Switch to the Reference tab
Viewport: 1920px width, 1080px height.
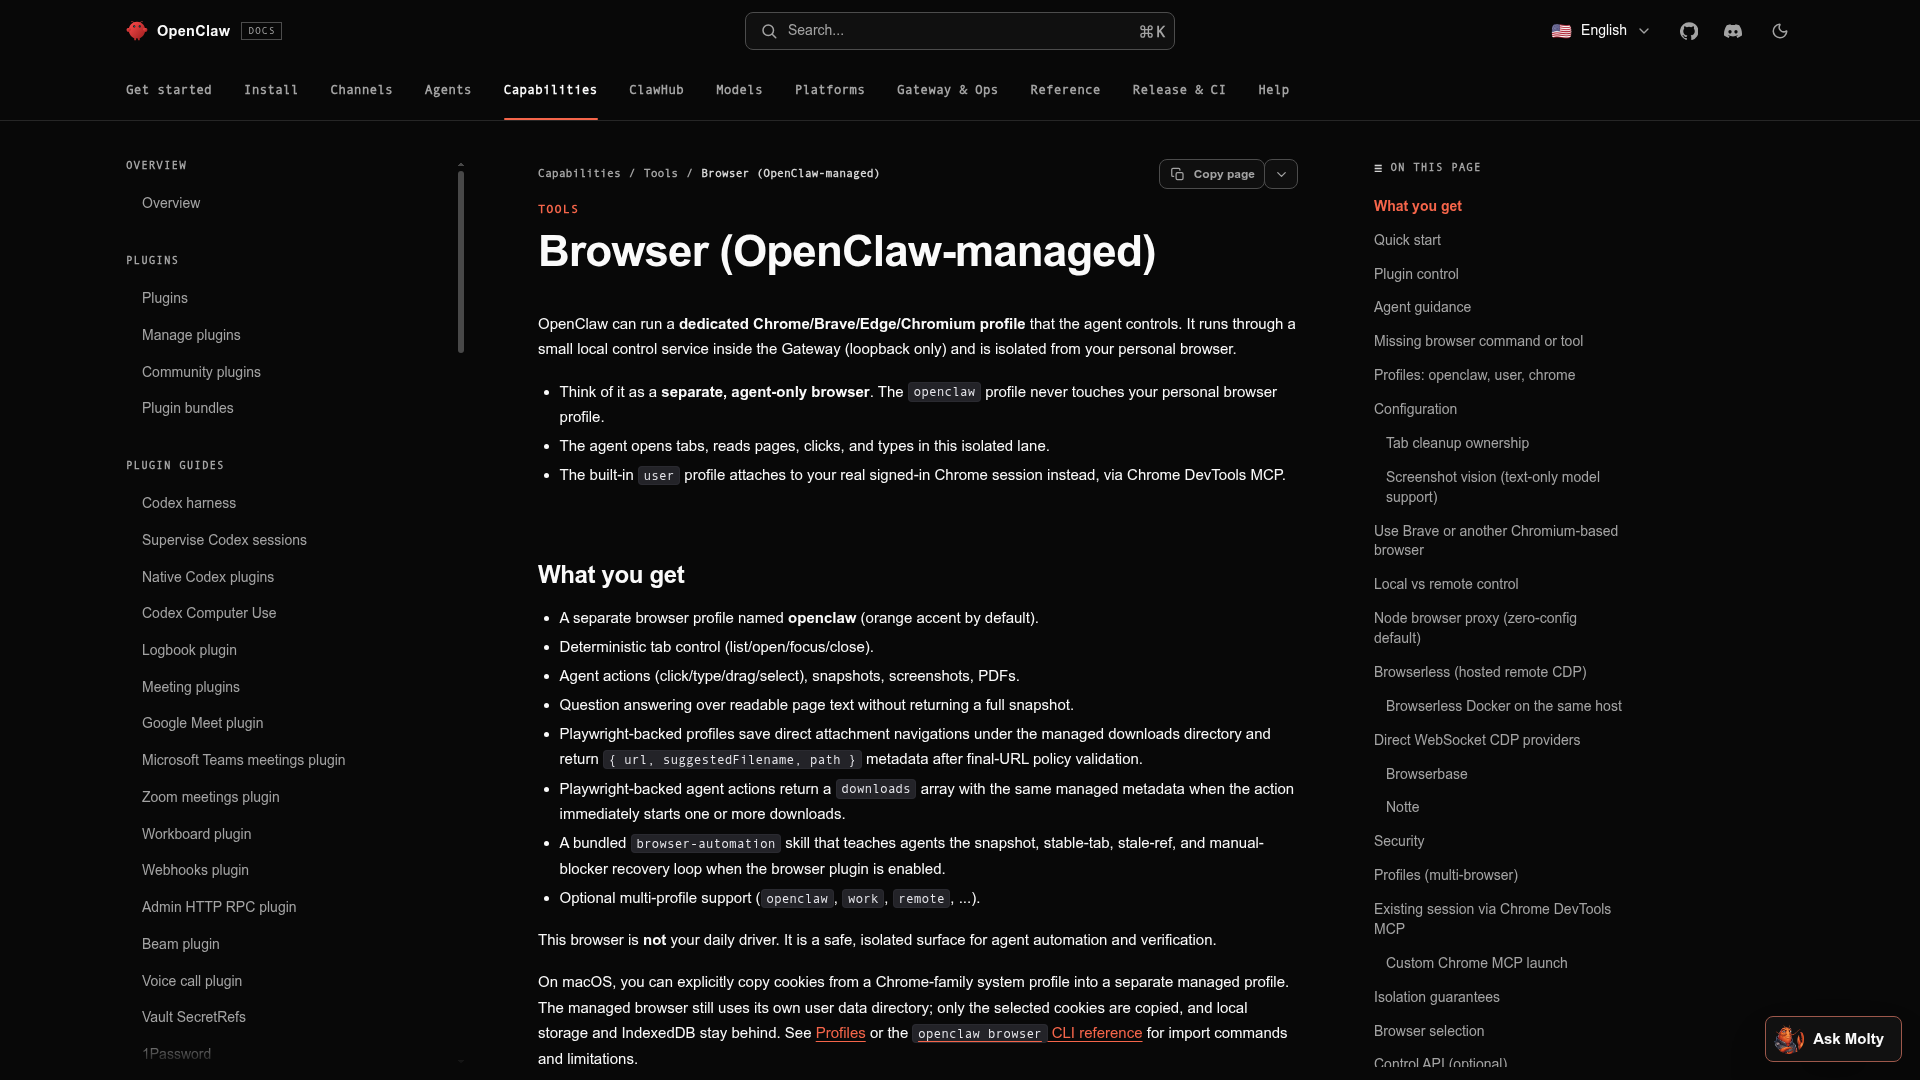[1065, 90]
